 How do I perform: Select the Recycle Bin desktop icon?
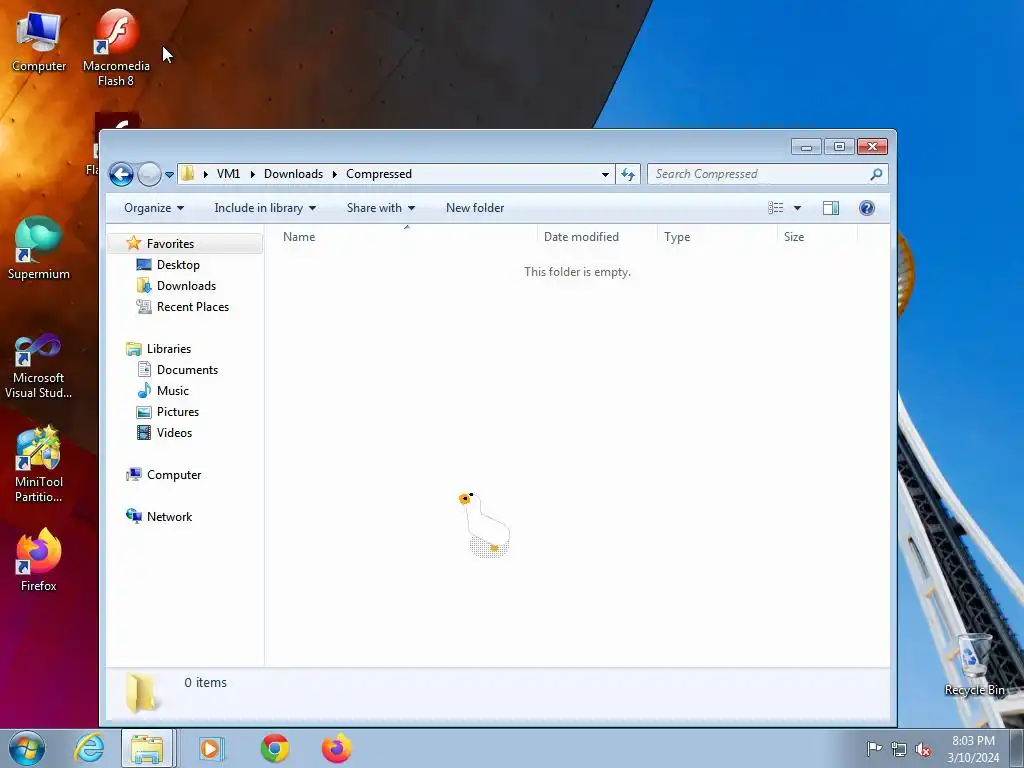(x=974, y=664)
